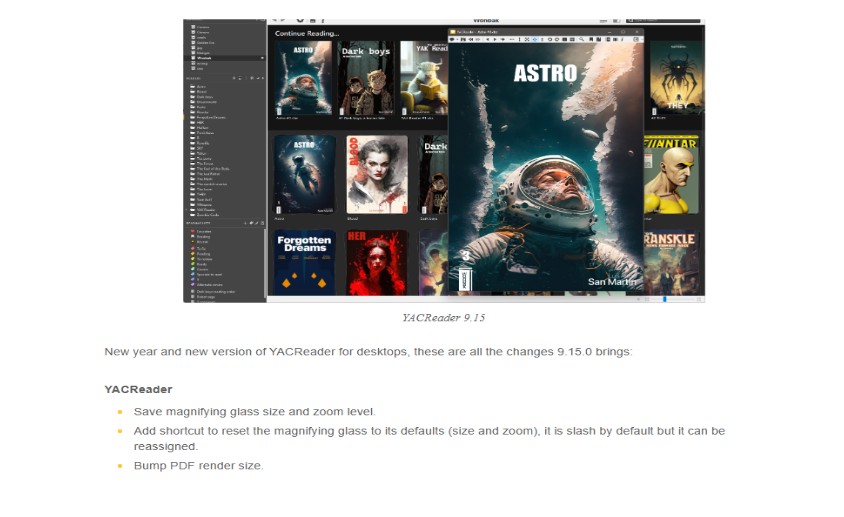Open the Reading list in sidebar
This screenshot has height=517, width=844.
pos(203,237)
